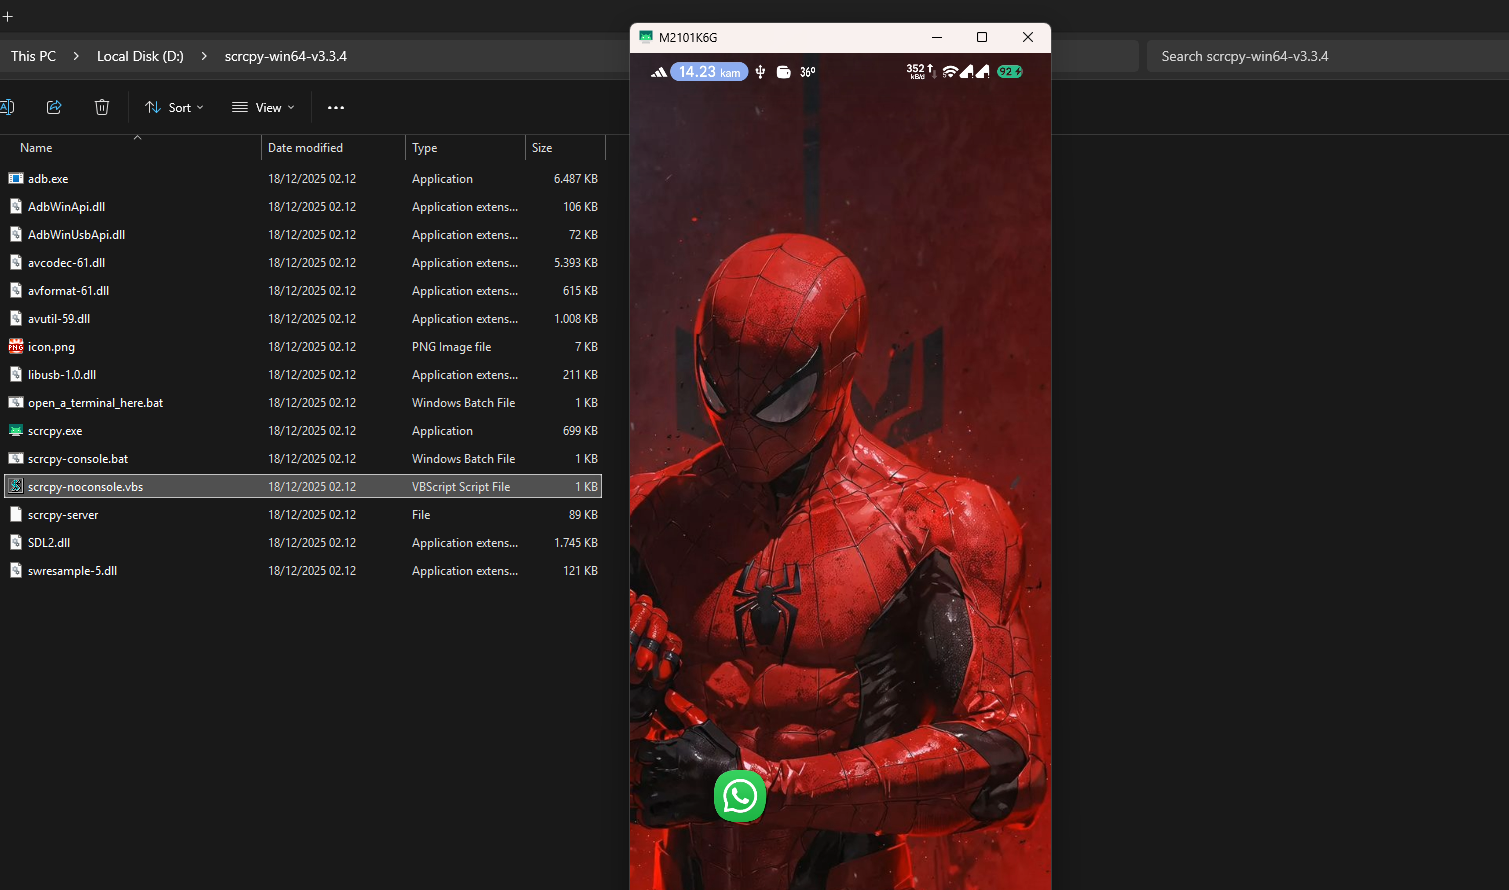Expand chevron after This PC breadcrumb
Screen dimensions: 1509x890
76,56
